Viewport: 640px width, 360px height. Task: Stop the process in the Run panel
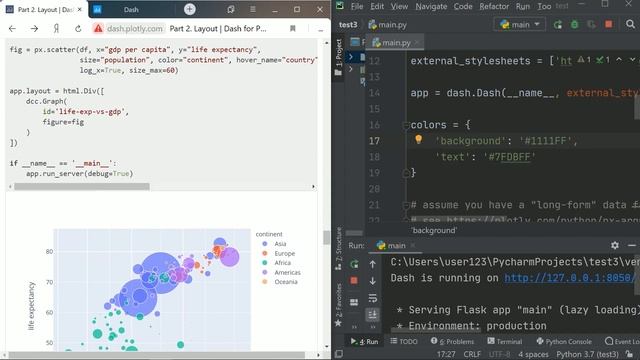coord(354,280)
